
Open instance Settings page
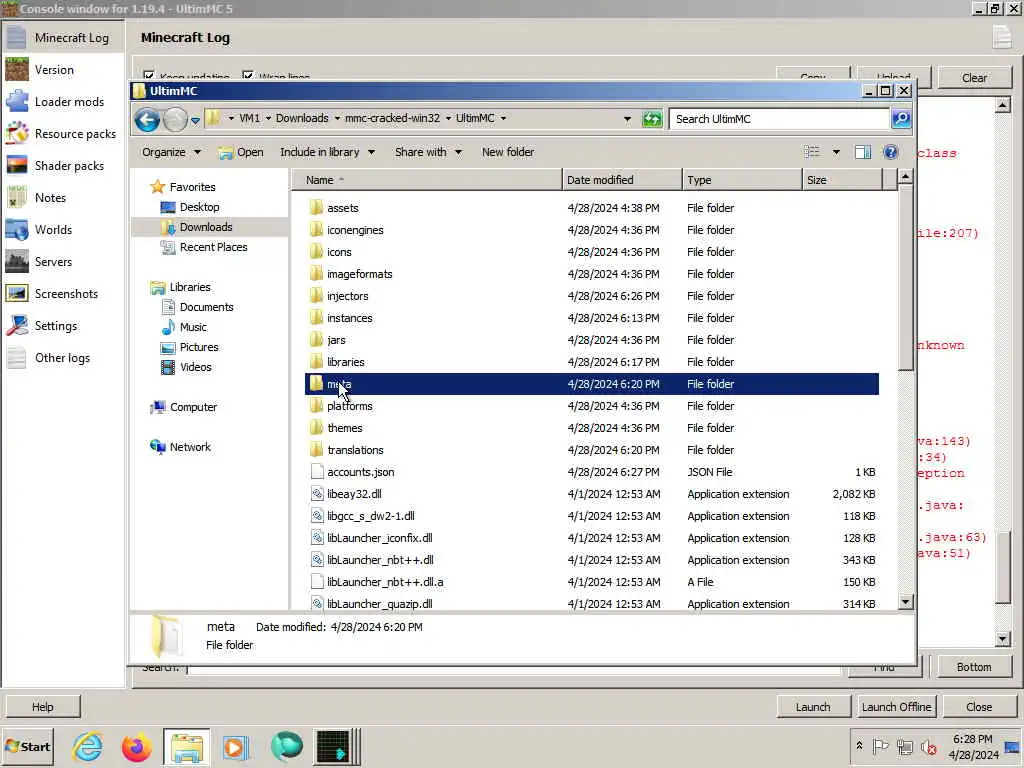(62, 326)
